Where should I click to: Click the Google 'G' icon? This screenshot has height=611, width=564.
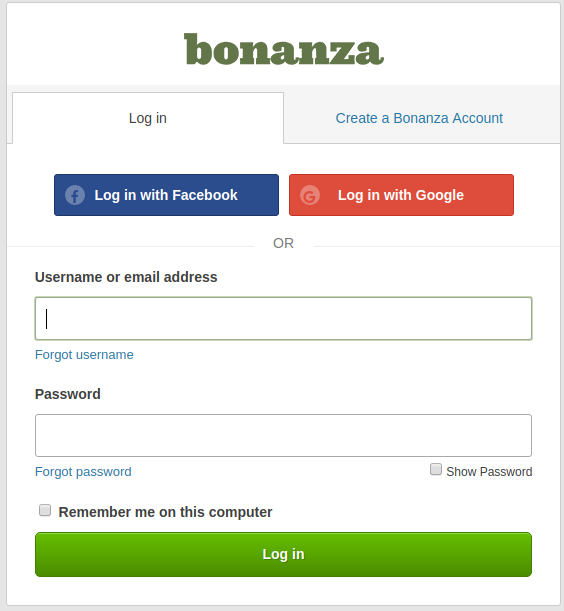[310, 195]
